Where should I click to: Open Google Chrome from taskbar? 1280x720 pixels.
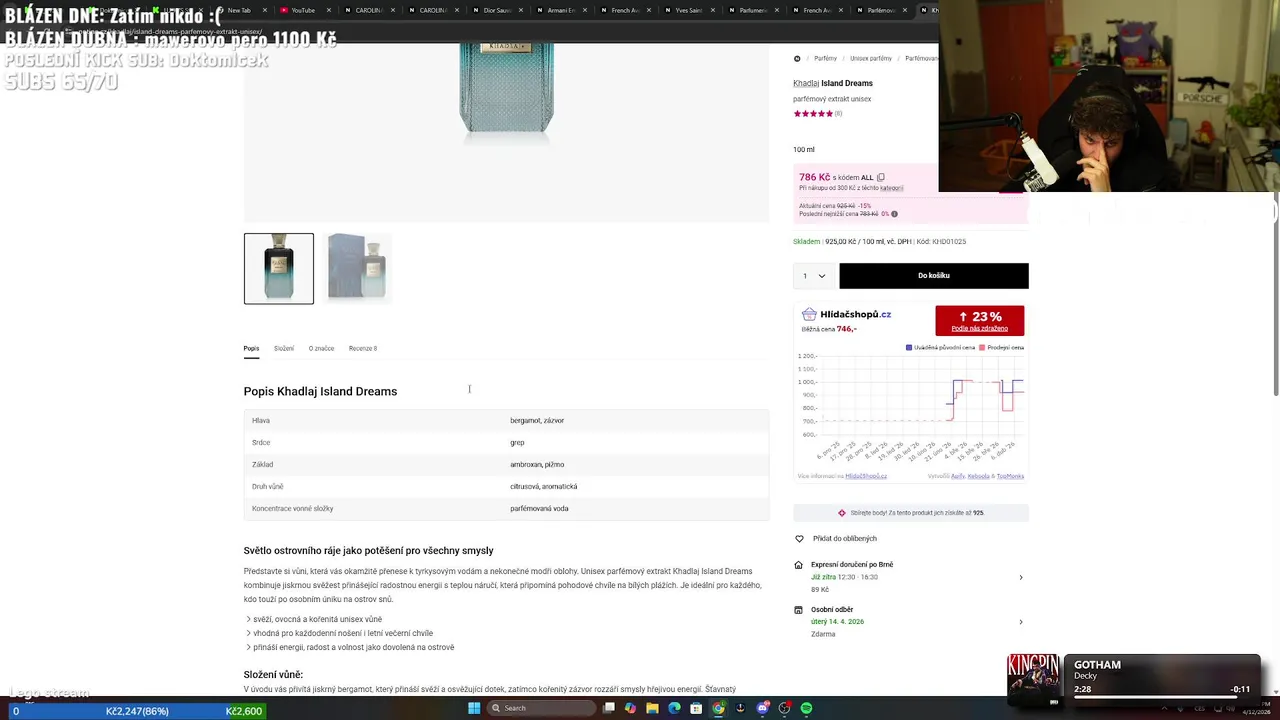coord(718,708)
